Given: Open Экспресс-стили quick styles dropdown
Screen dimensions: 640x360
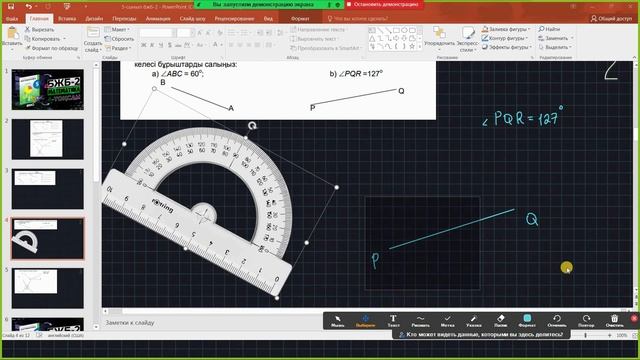Looking at the screenshot, I should pyautogui.click(x=468, y=39).
